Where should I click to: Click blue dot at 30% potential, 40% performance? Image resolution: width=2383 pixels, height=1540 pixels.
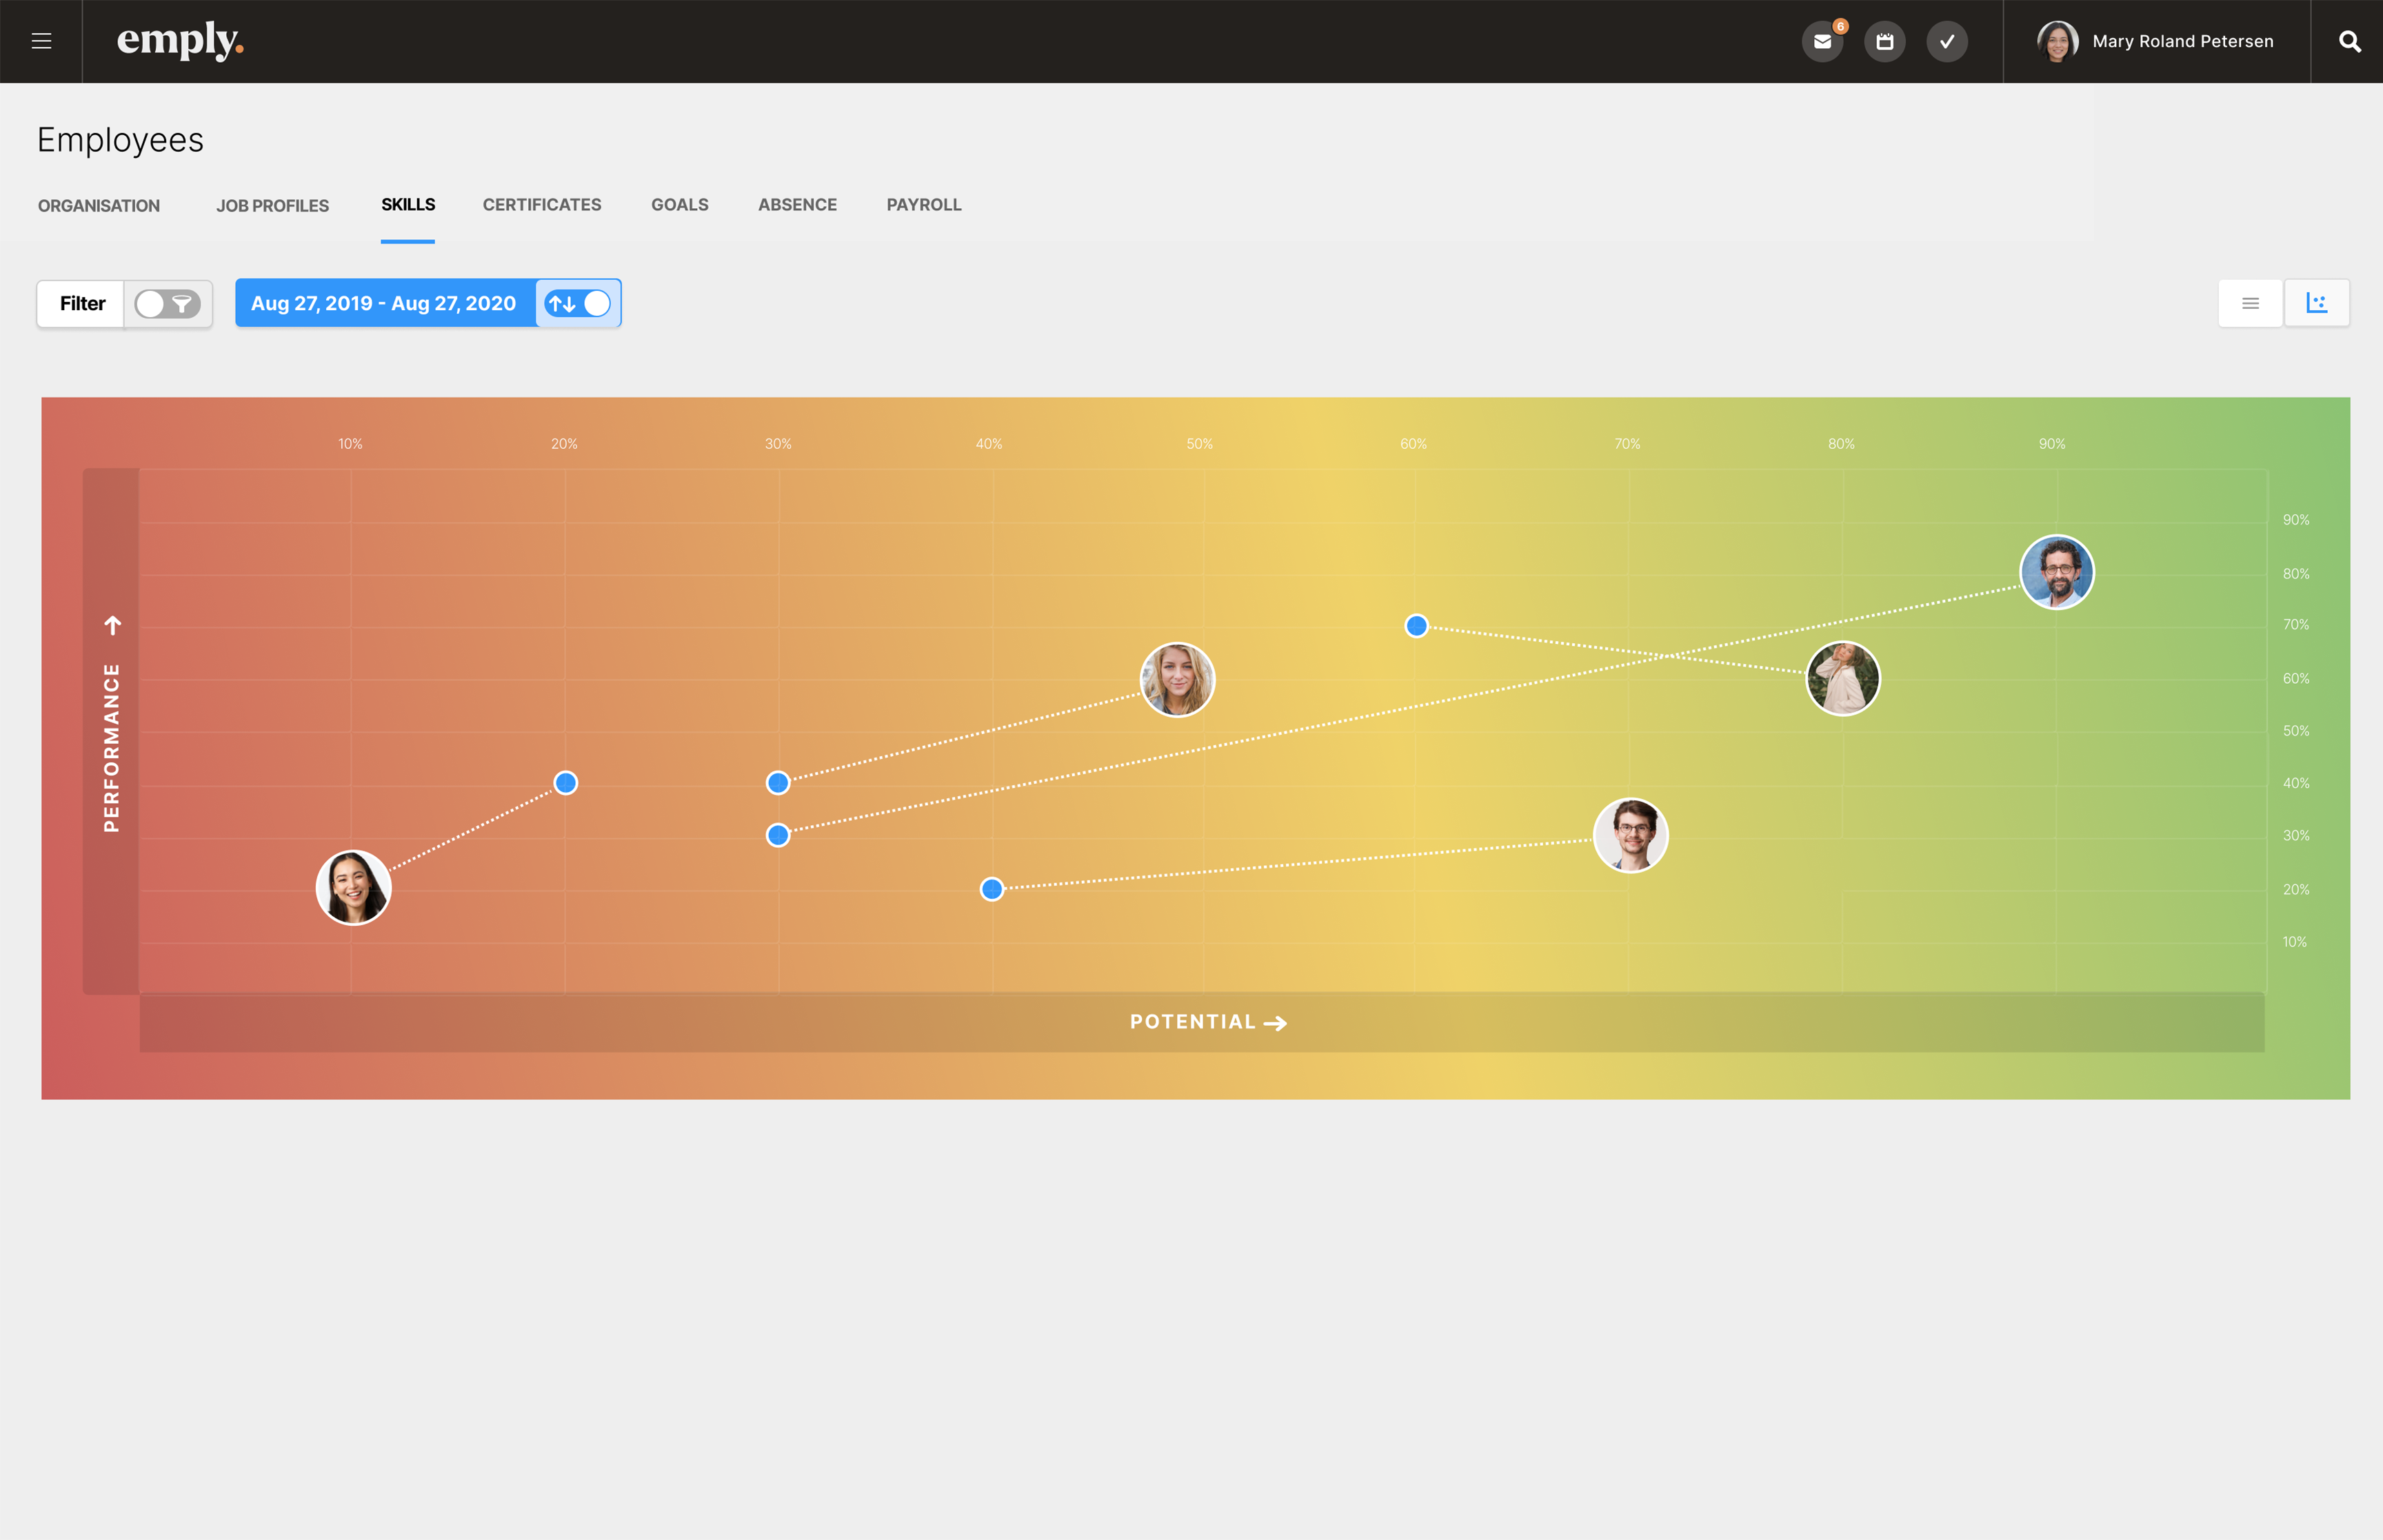(778, 783)
